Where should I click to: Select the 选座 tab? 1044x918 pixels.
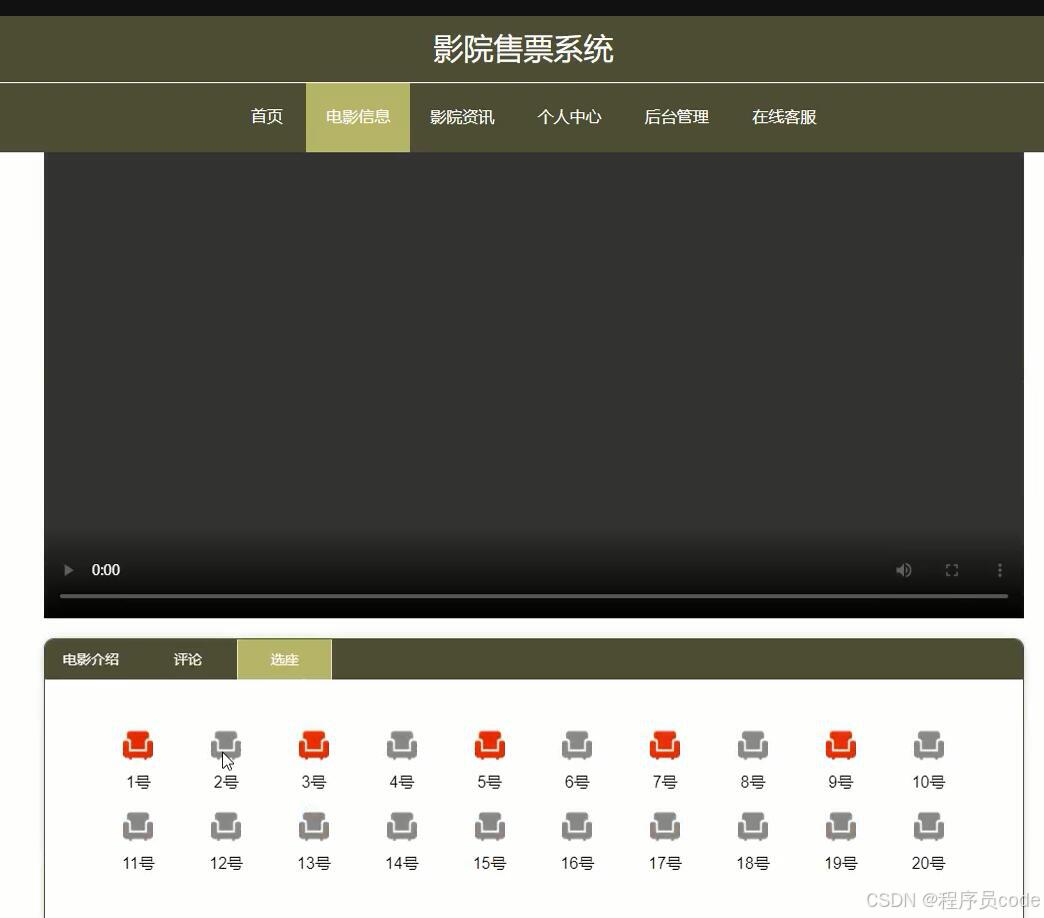tap(284, 659)
